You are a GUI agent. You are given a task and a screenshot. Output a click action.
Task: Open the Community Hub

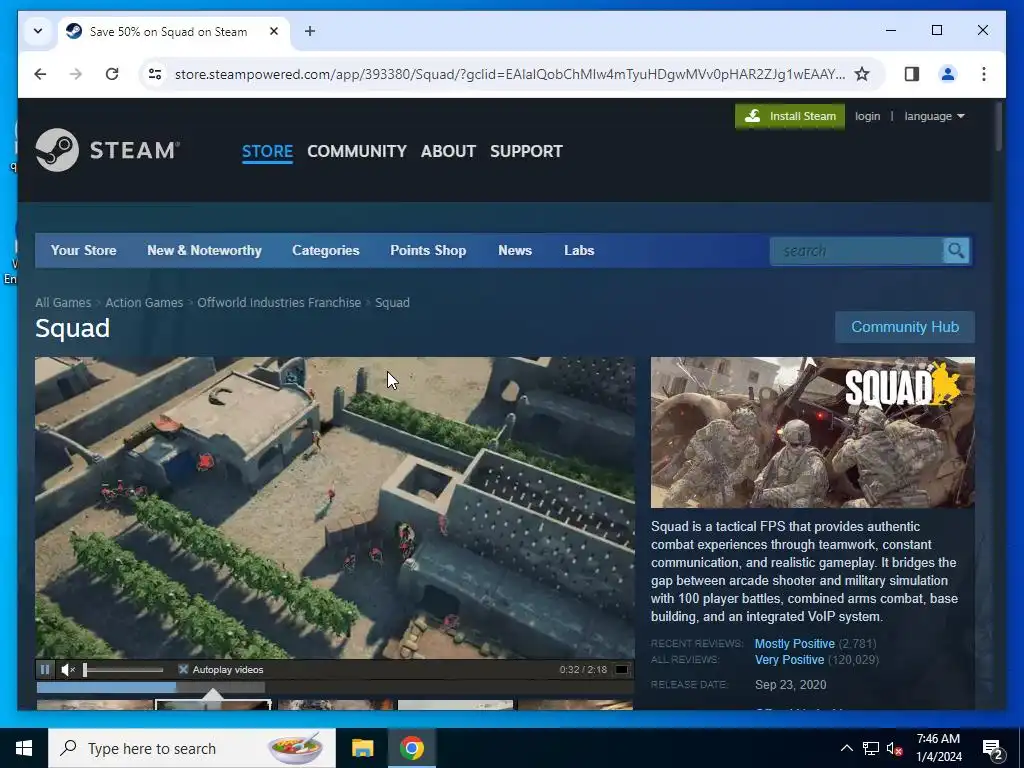pos(905,327)
